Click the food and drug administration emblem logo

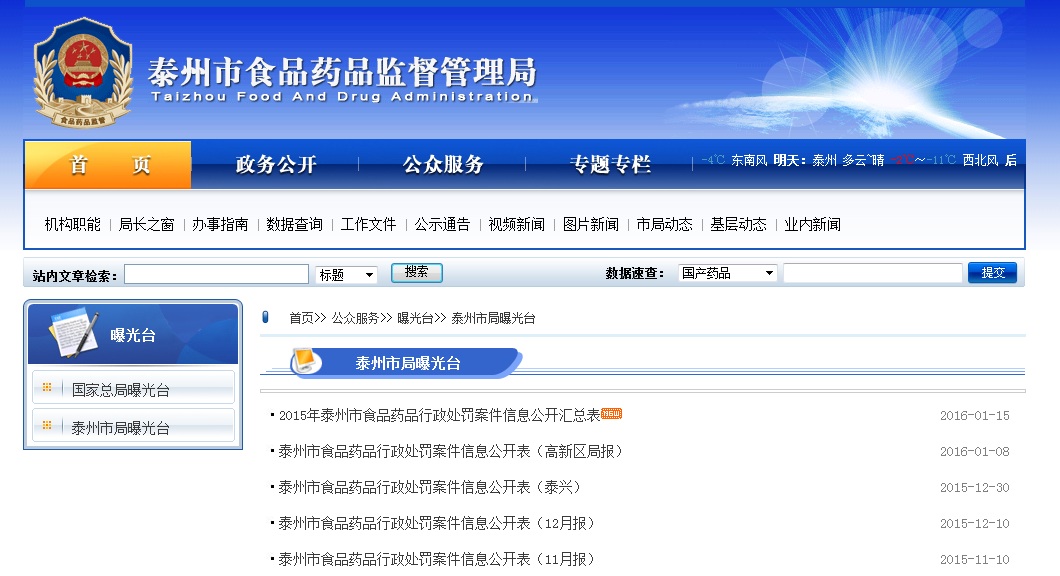click(83, 73)
